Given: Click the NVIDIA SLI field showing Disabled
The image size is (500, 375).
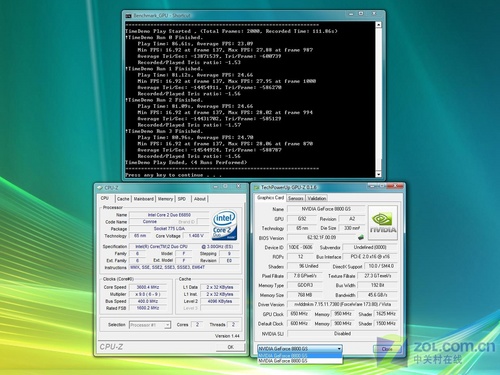Looking at the screenshot, I should [342, 333].
